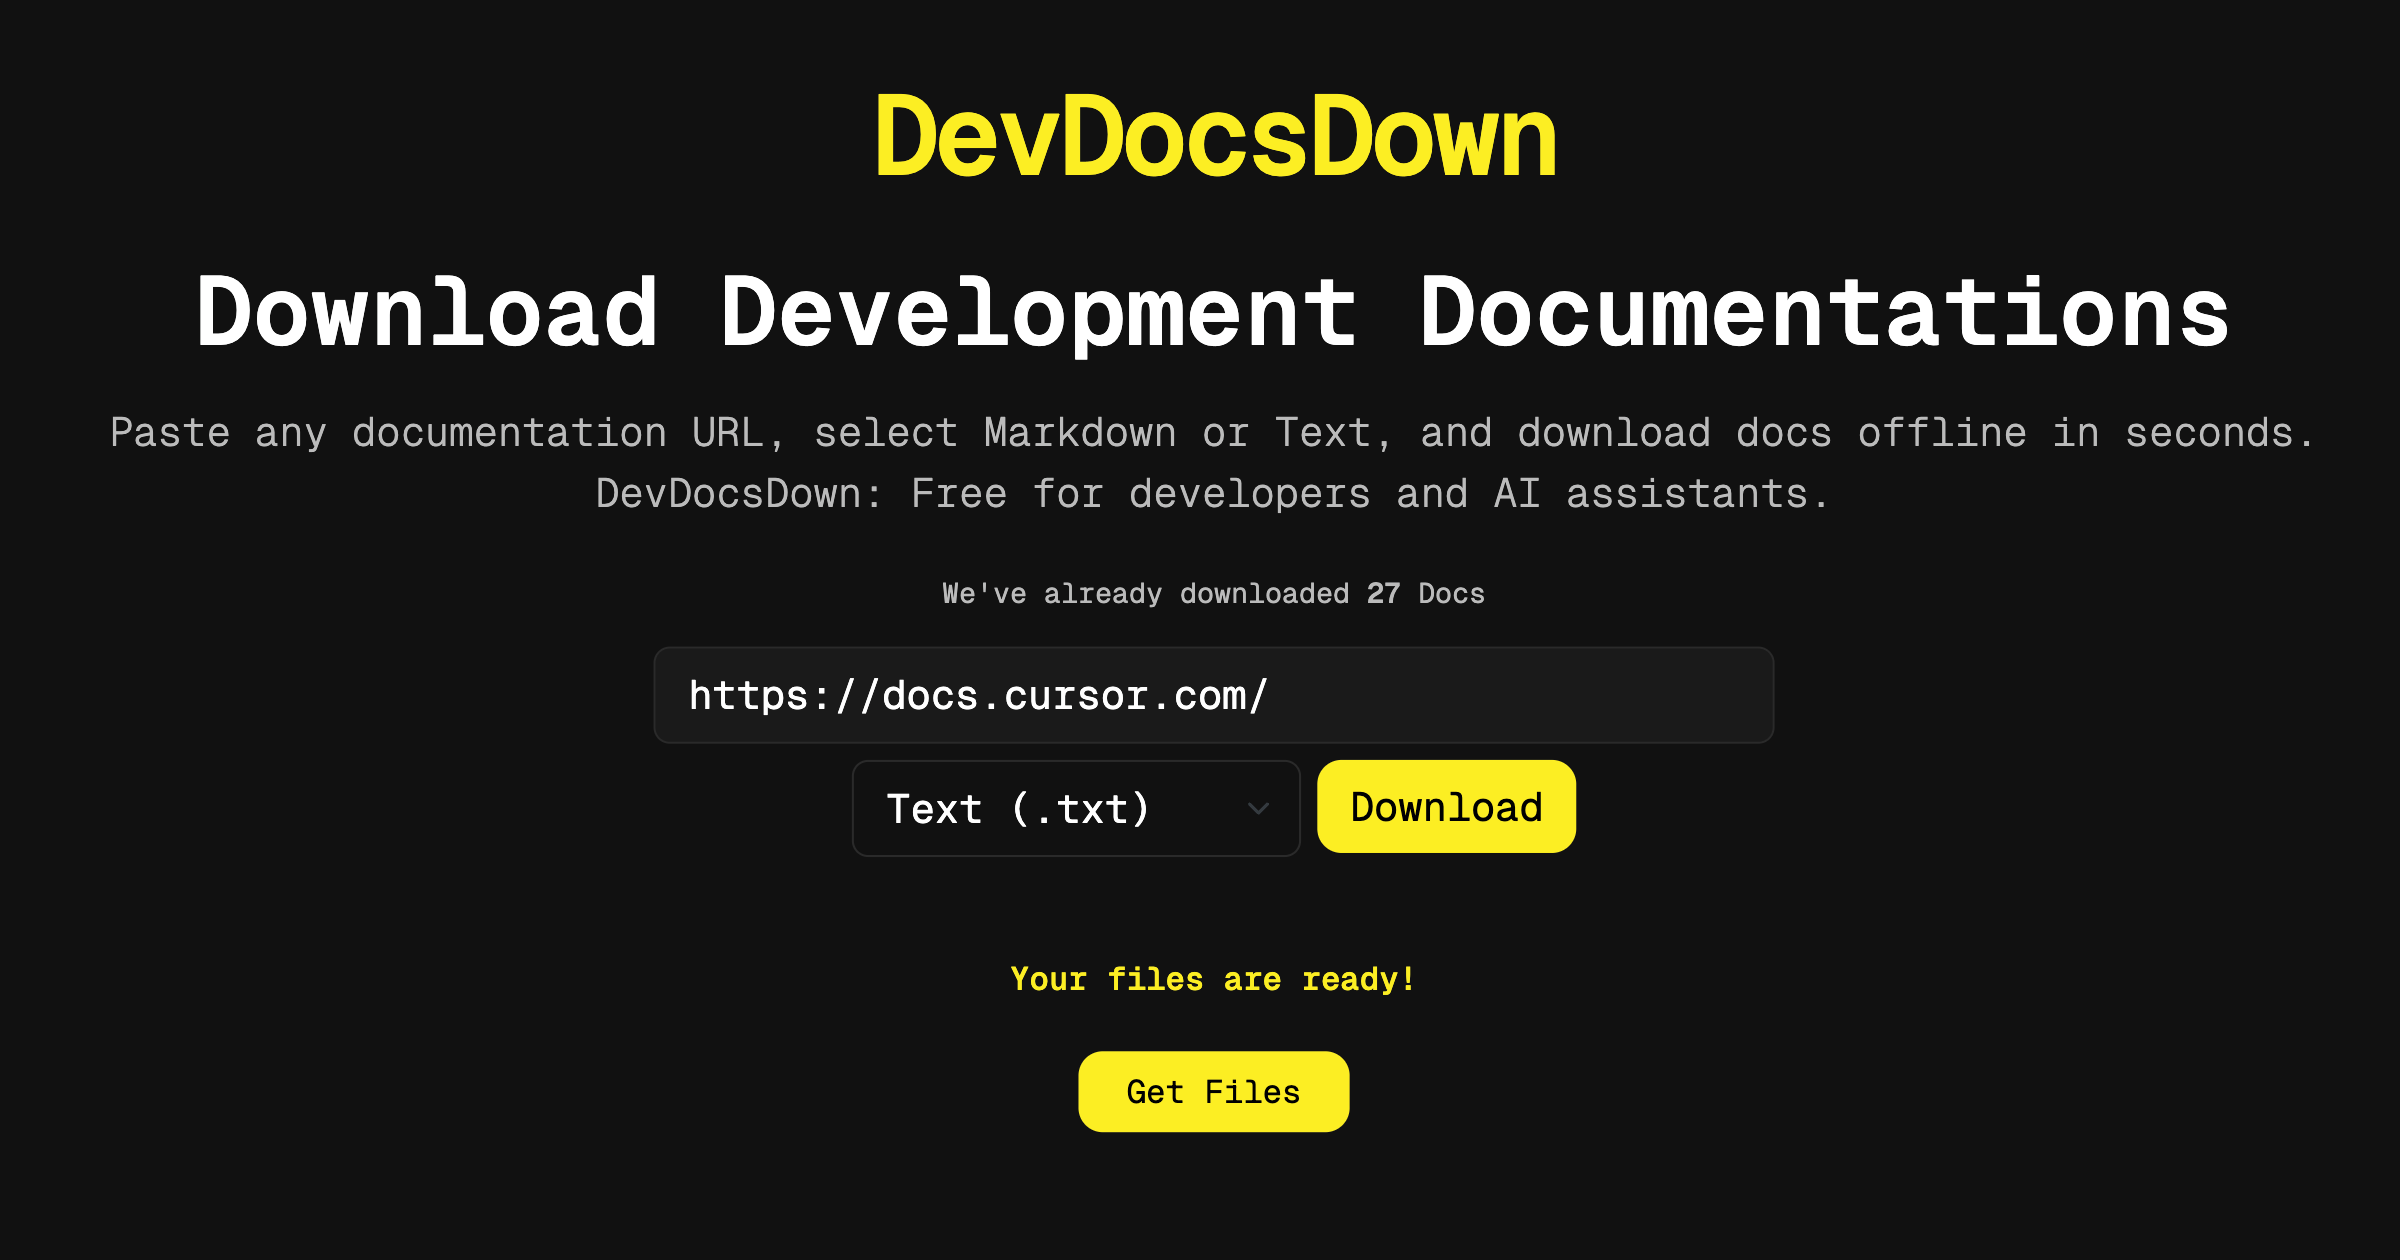
Task: Click the Get Files button
Action: pyautogui.click(x=1213, y=1091)
